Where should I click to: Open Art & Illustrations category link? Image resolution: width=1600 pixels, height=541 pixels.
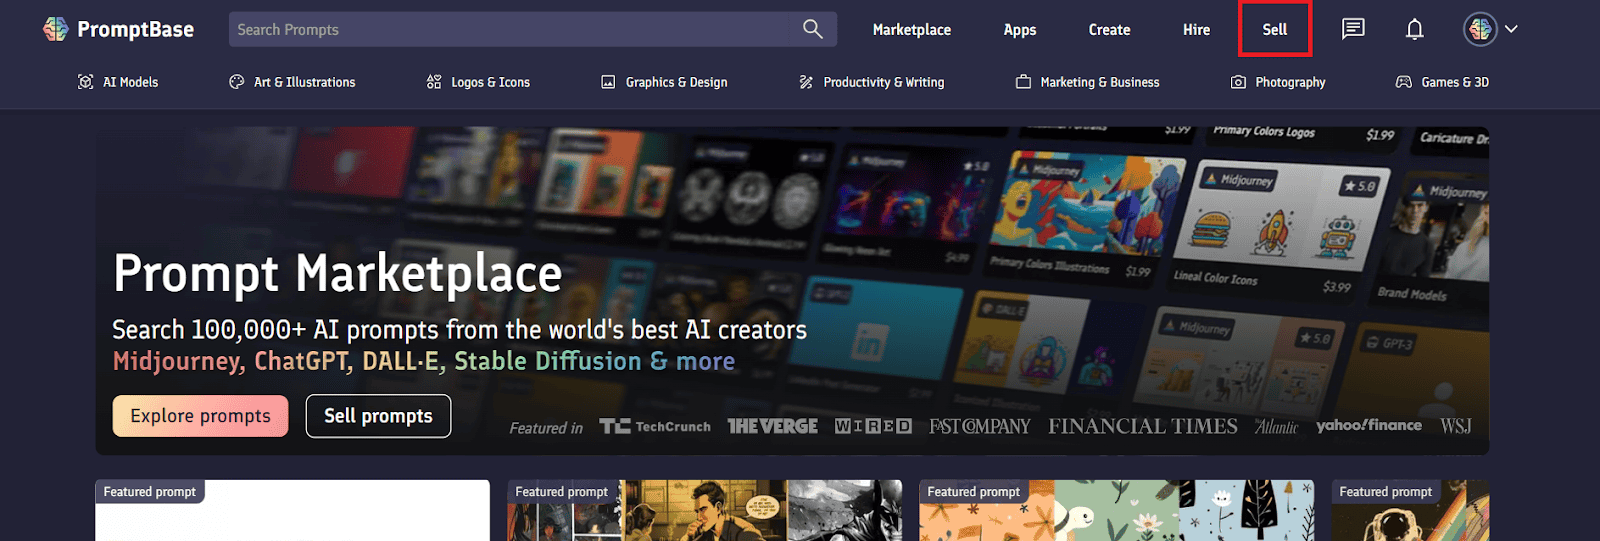305,82
